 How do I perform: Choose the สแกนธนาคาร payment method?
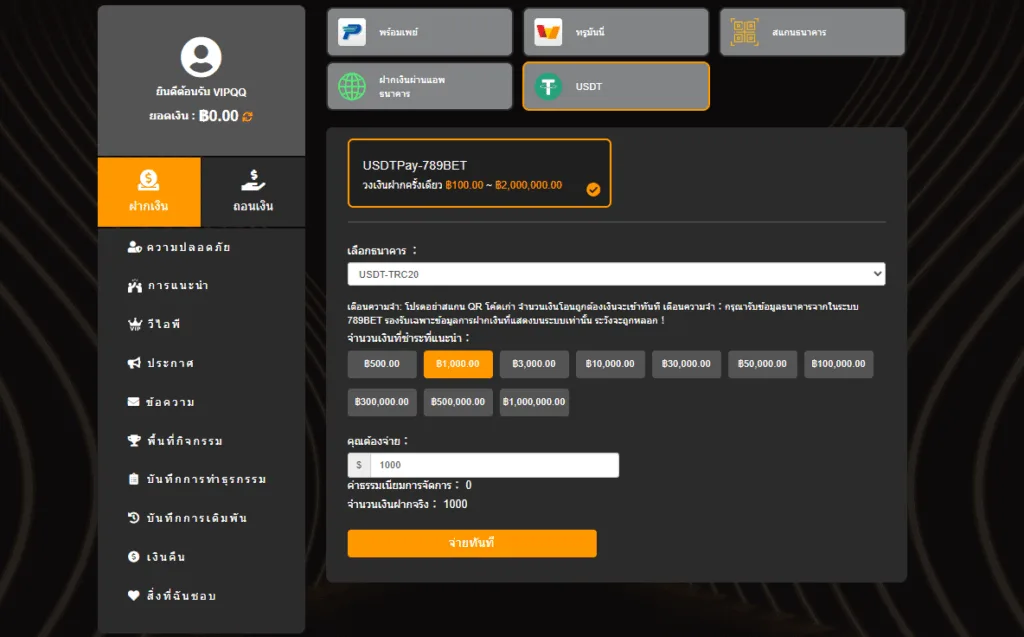[812, 32]
